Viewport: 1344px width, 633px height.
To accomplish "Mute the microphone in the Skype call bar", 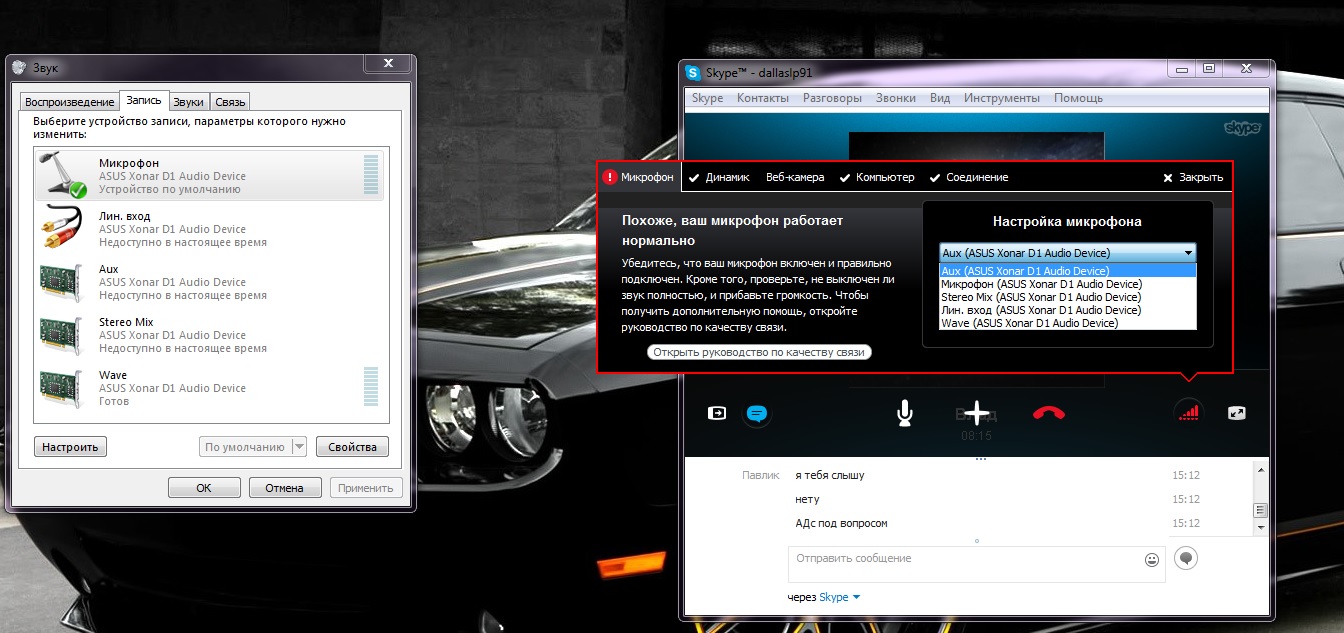I will [x=904, y=413].
